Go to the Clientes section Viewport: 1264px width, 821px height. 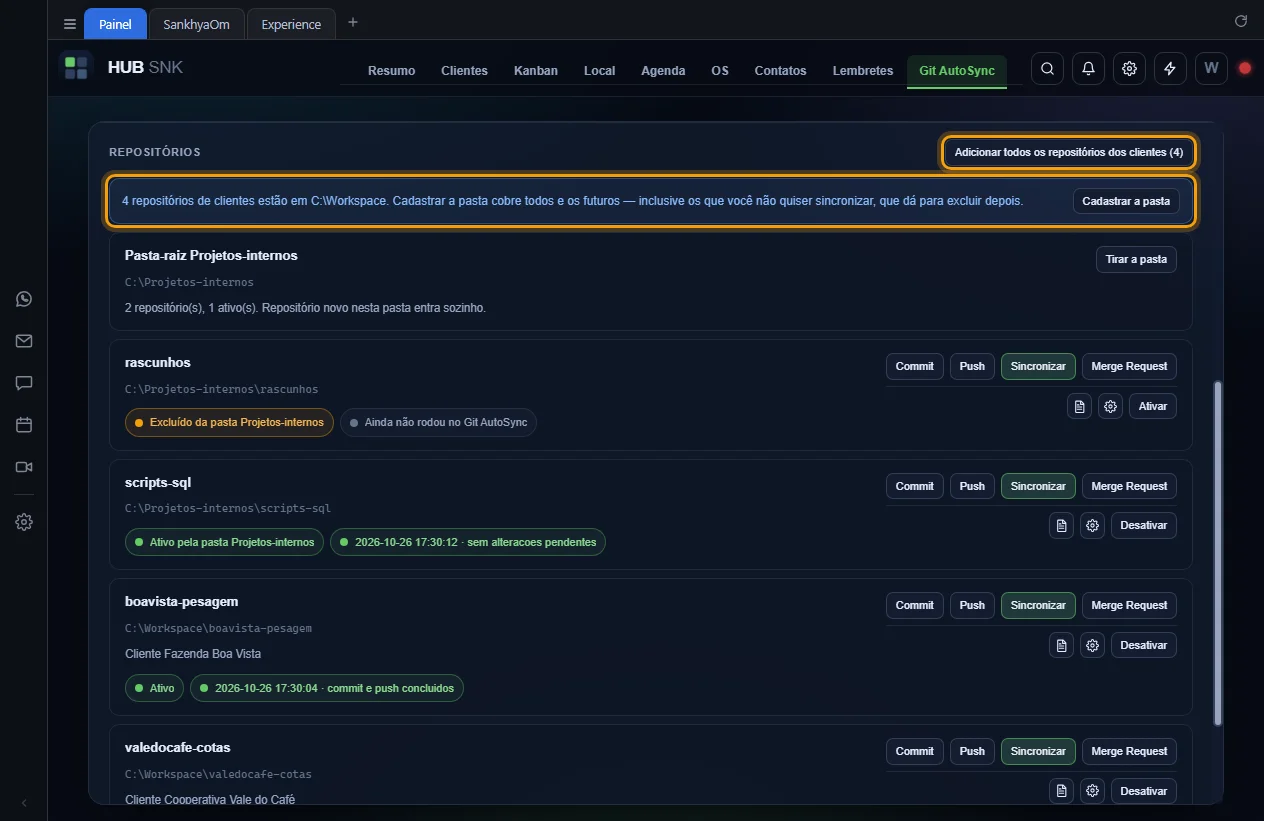464,71
